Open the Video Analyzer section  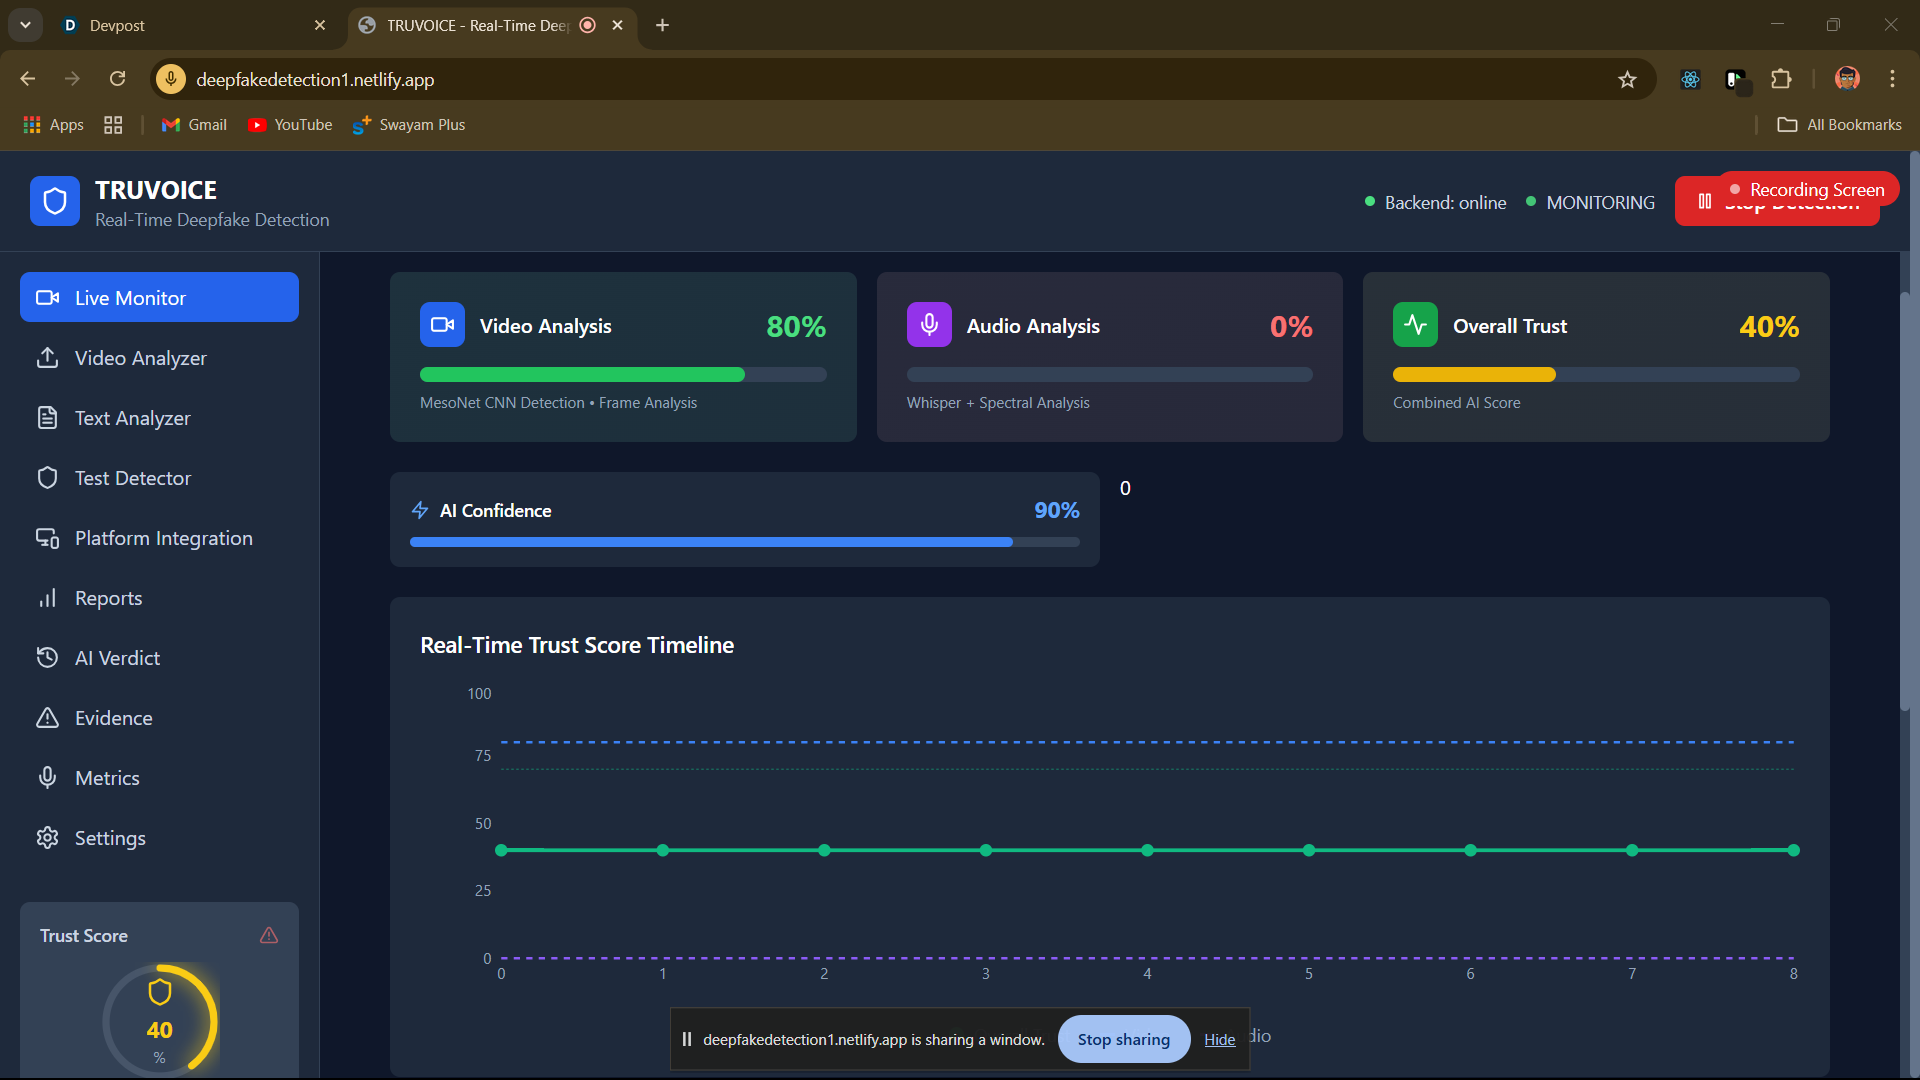tap(140, 358)
